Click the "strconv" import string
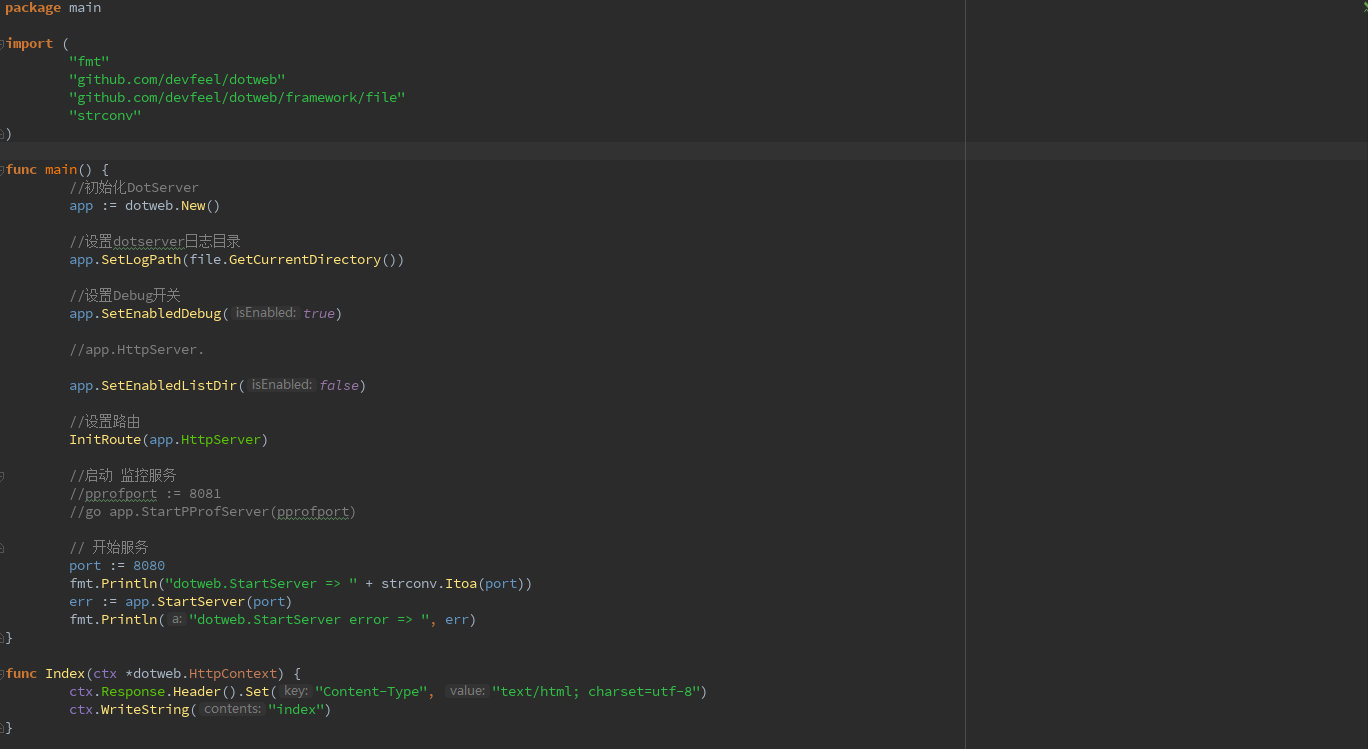The image size is (1368, 749). point(105,115)
